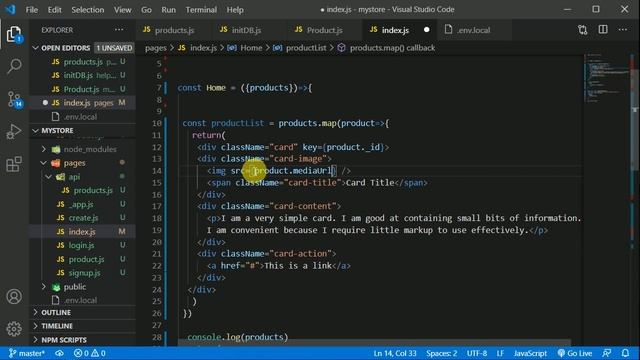Open the Terminal menu
The image size is (640, 360).
[x=201, y=9]
